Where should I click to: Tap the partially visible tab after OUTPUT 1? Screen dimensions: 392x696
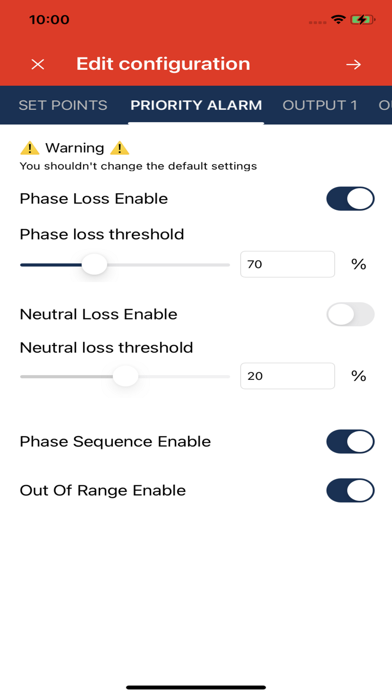pyautogui.click(x=384, y=105)
